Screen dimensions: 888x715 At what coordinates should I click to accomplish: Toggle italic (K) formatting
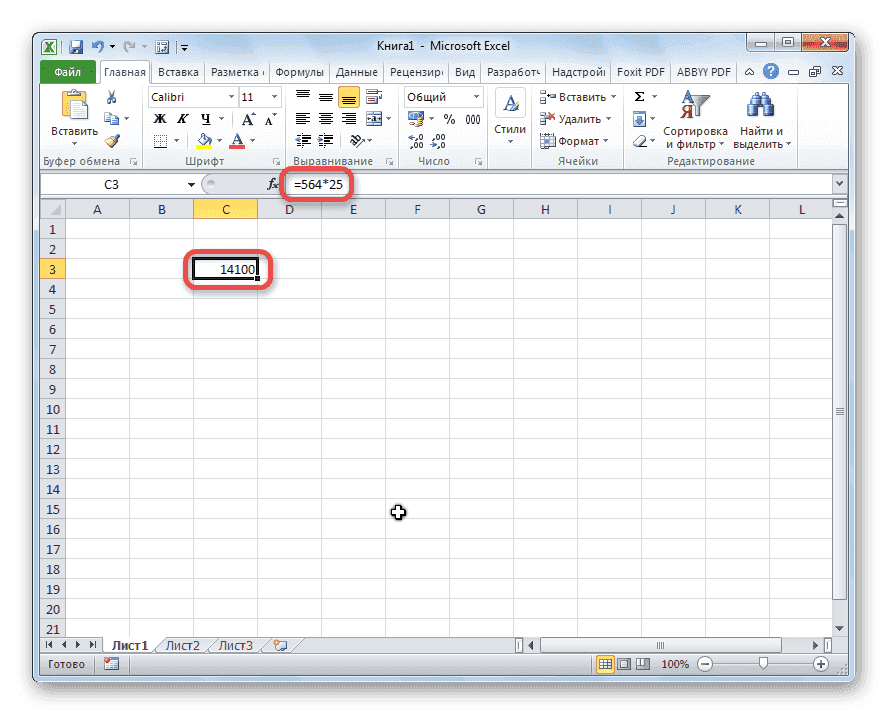click(182, 119)
